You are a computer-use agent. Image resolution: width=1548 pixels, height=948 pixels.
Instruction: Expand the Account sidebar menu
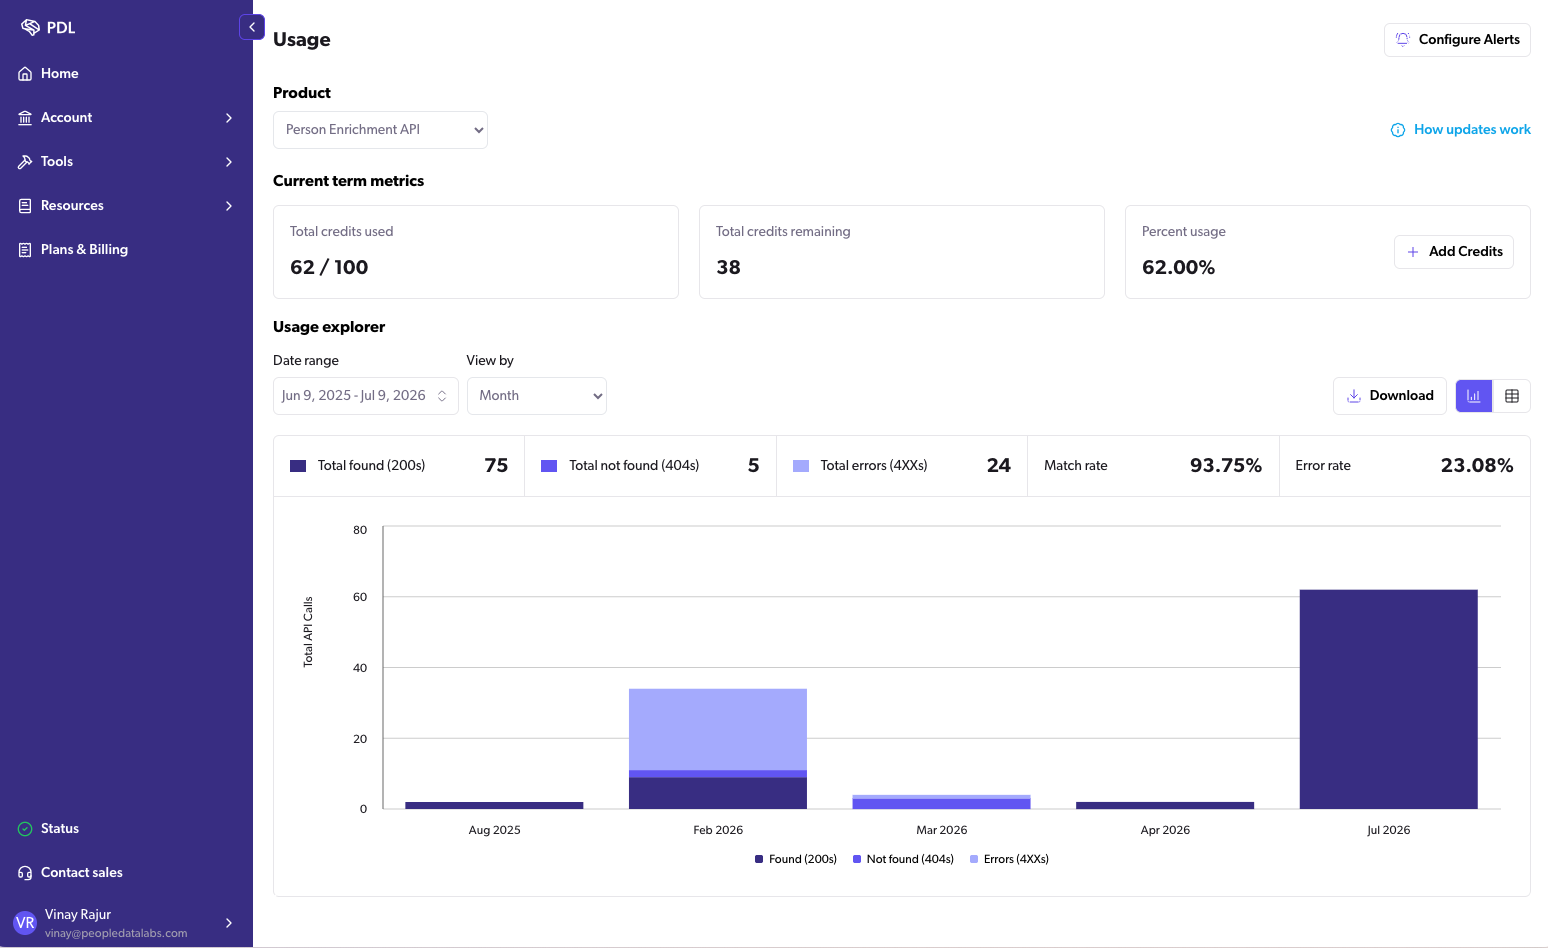pos(126,117)
